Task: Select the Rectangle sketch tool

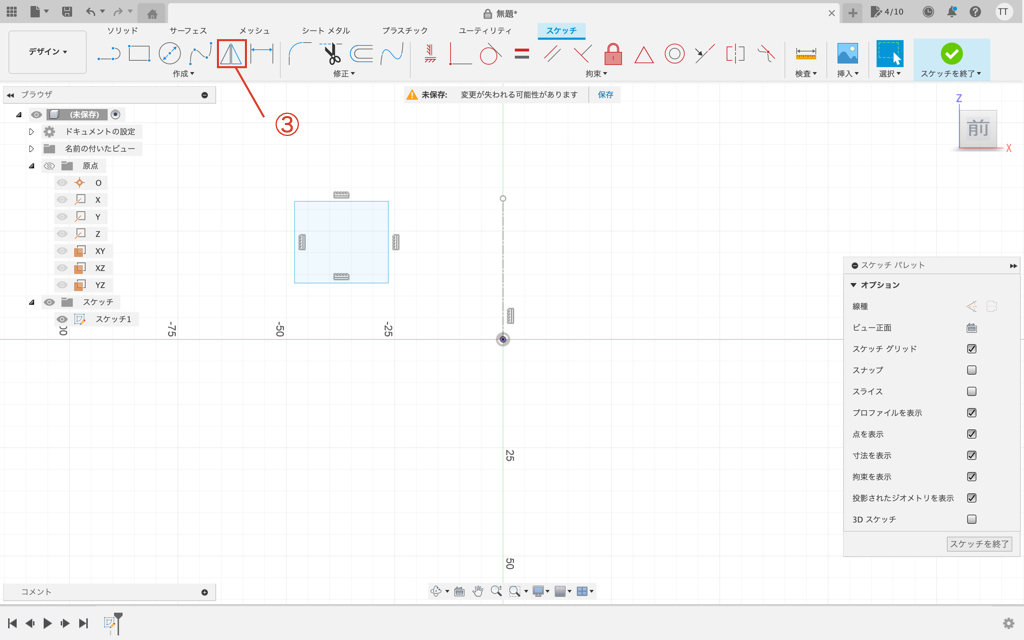Action: (x=139, y=54)
